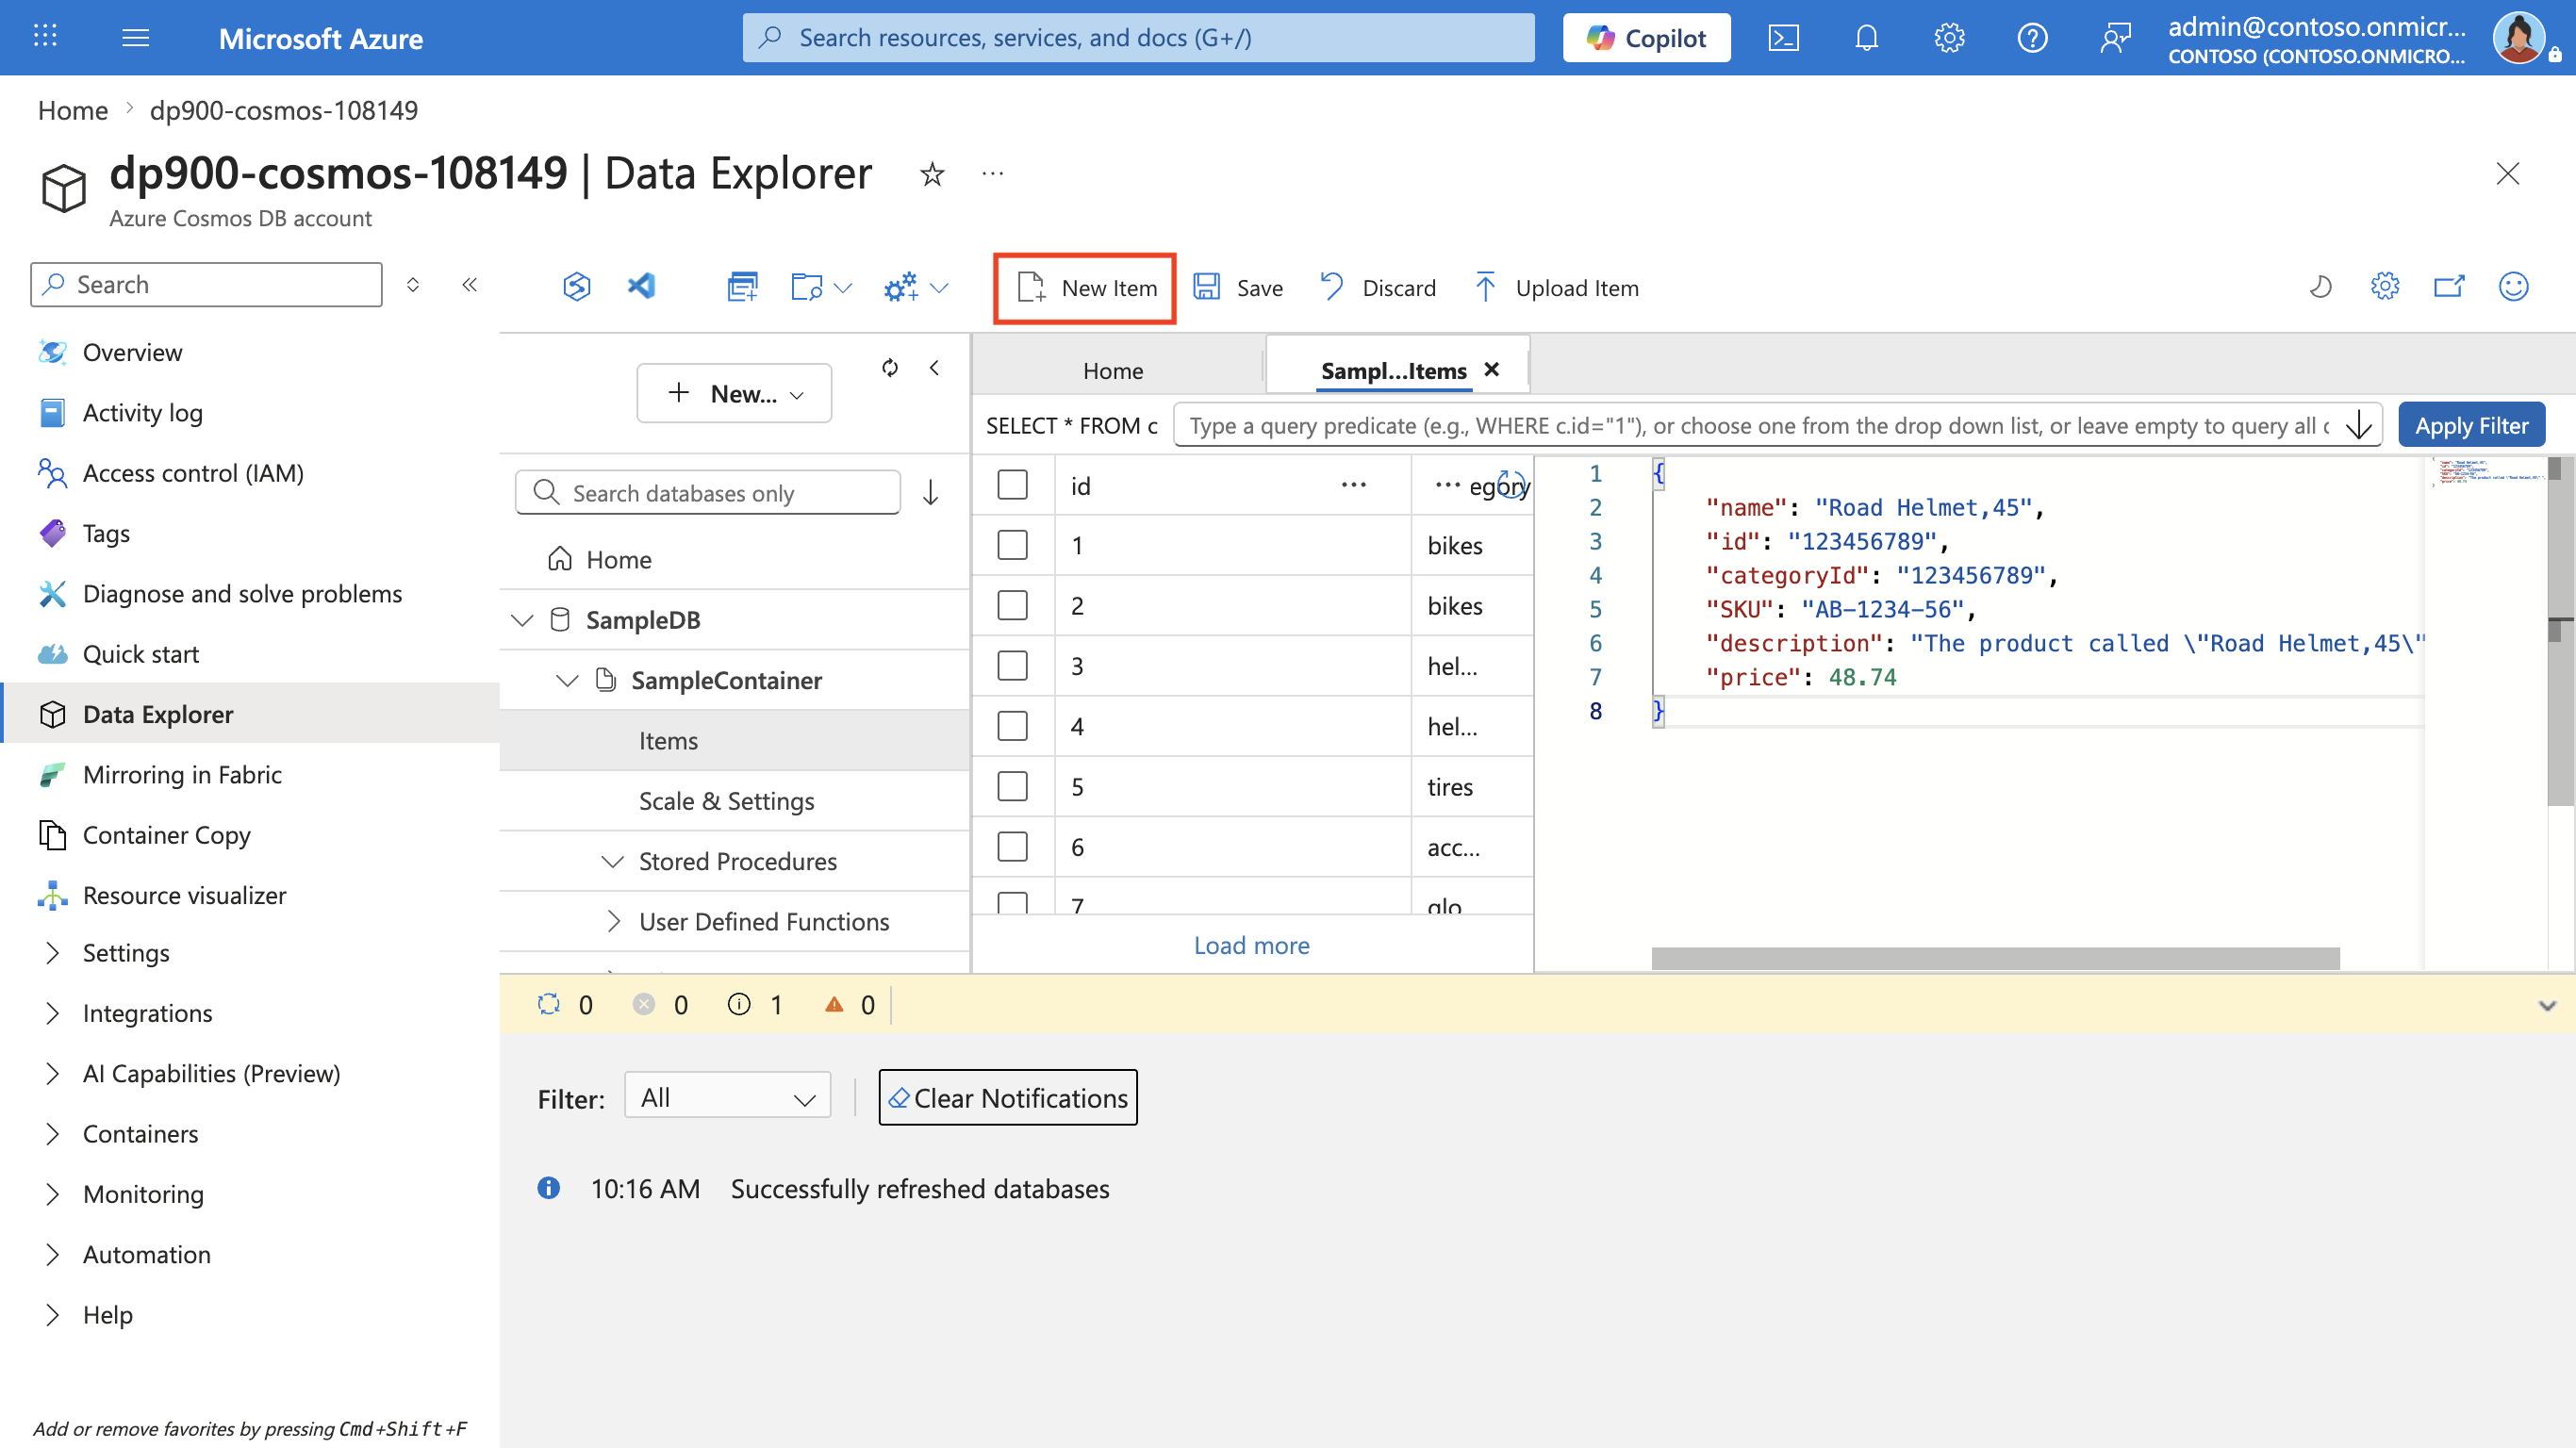The image size is (2576, 1448).
Task: Click the smiley feedback icon
Action: coord(2514,287)
